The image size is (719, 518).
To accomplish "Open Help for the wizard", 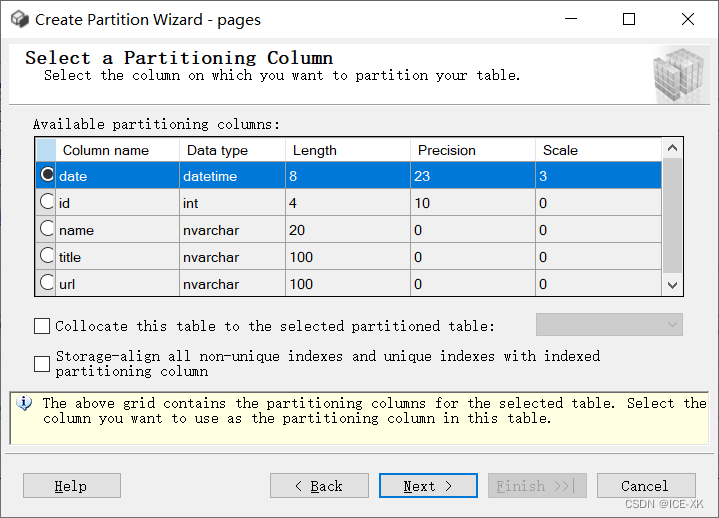I will [71, 486].
